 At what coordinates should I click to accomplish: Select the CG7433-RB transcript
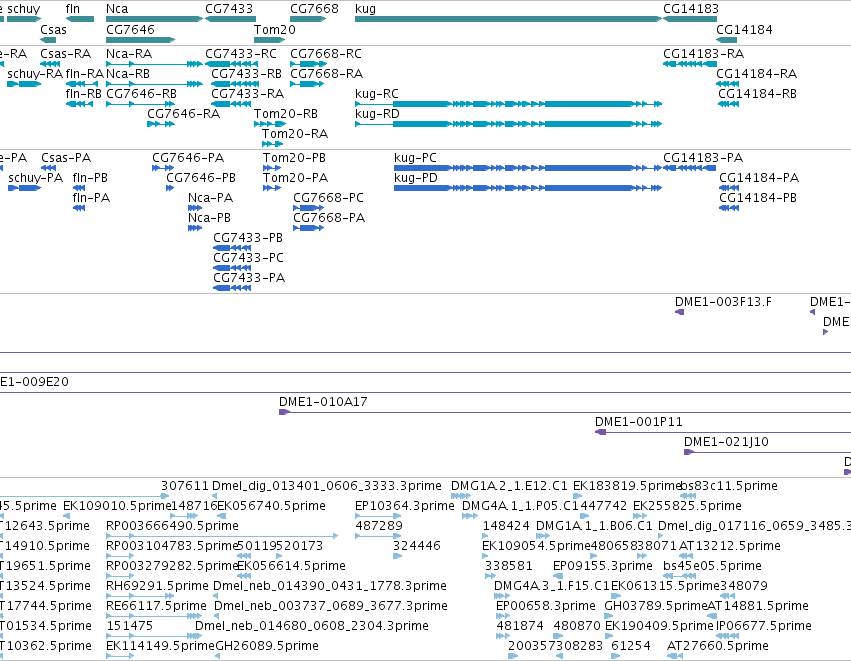coord(234,84)
